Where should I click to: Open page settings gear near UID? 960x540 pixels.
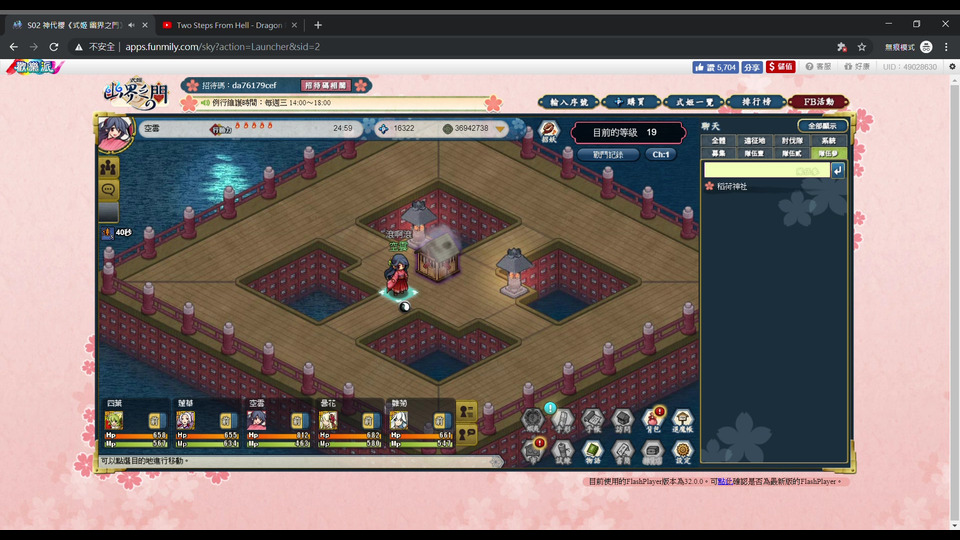(952, 67)
